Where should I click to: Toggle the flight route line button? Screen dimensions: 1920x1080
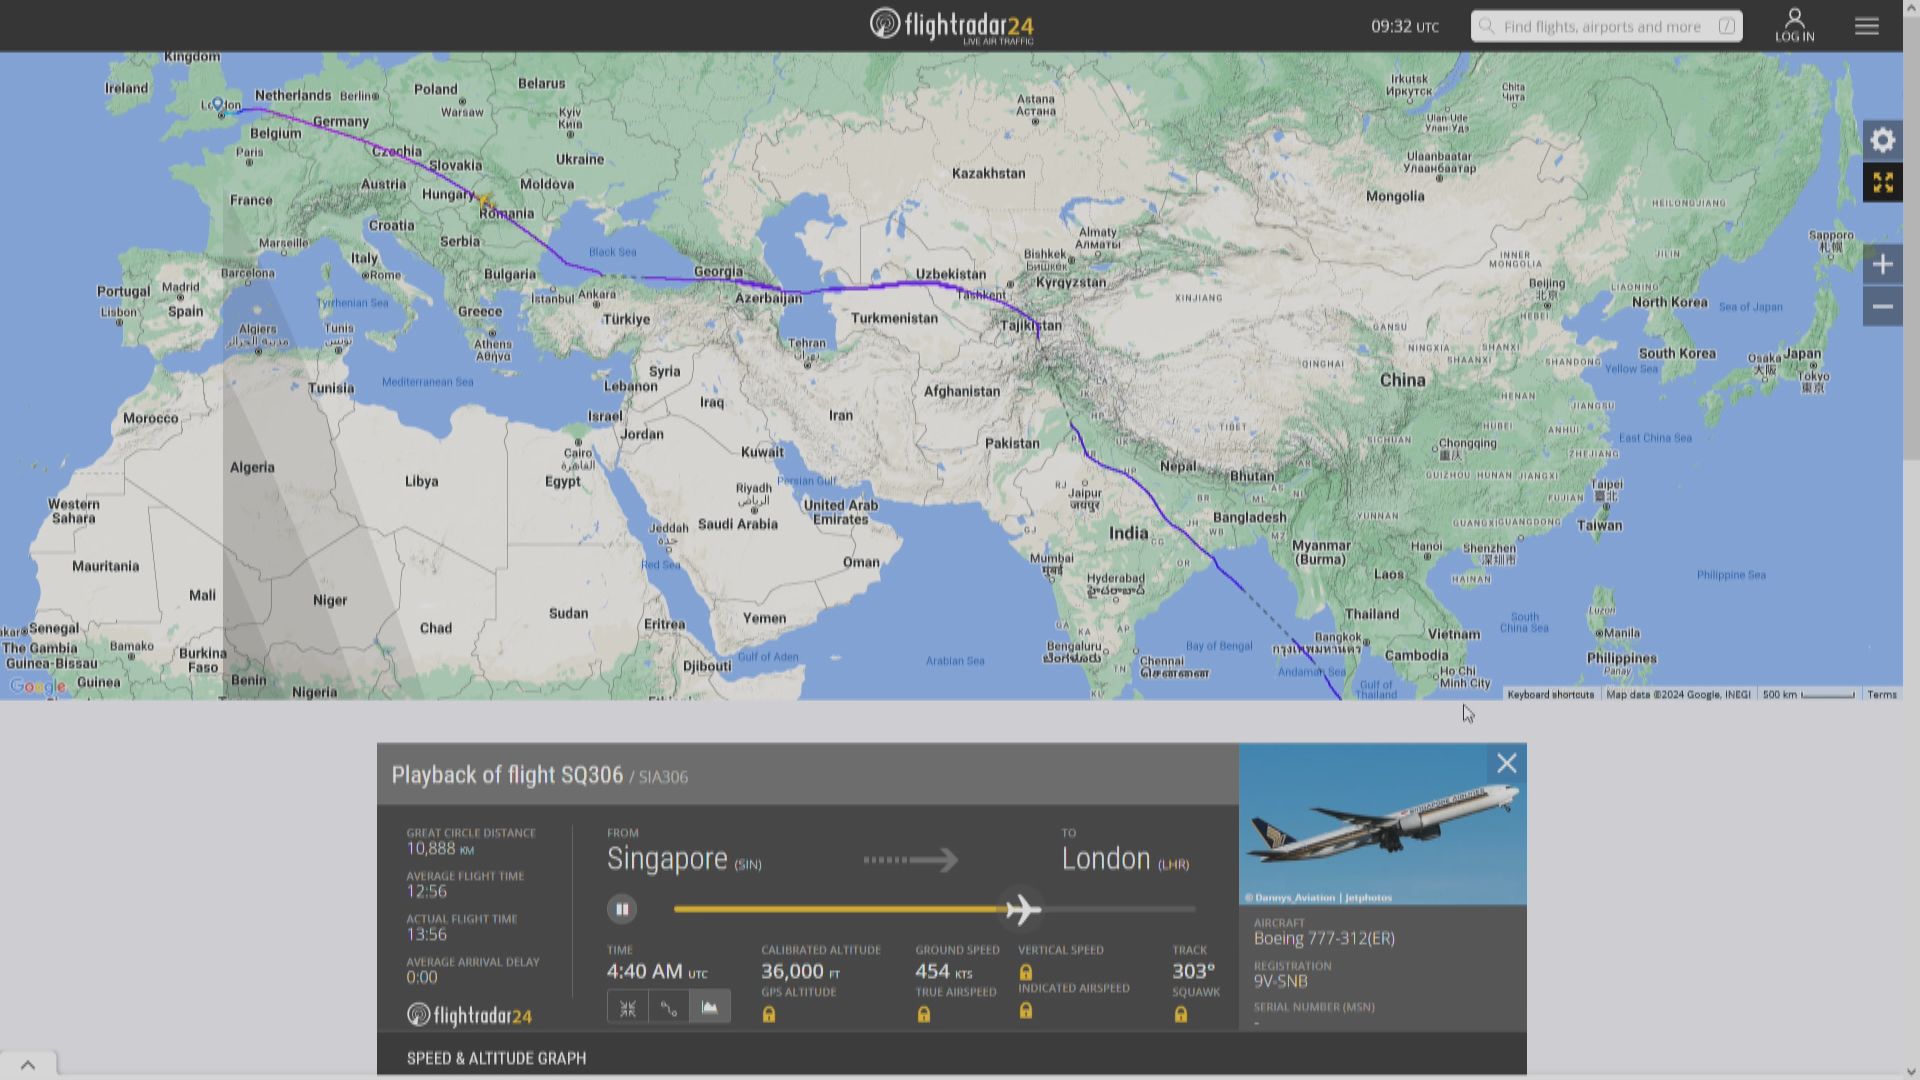tap(669, 1008)
